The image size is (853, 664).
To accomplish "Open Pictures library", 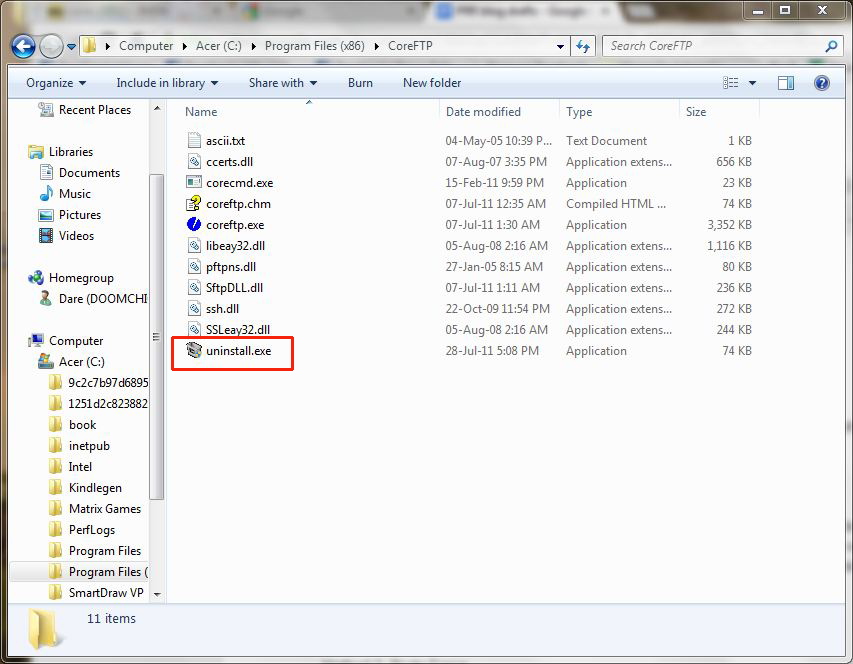I will [80, 215].
